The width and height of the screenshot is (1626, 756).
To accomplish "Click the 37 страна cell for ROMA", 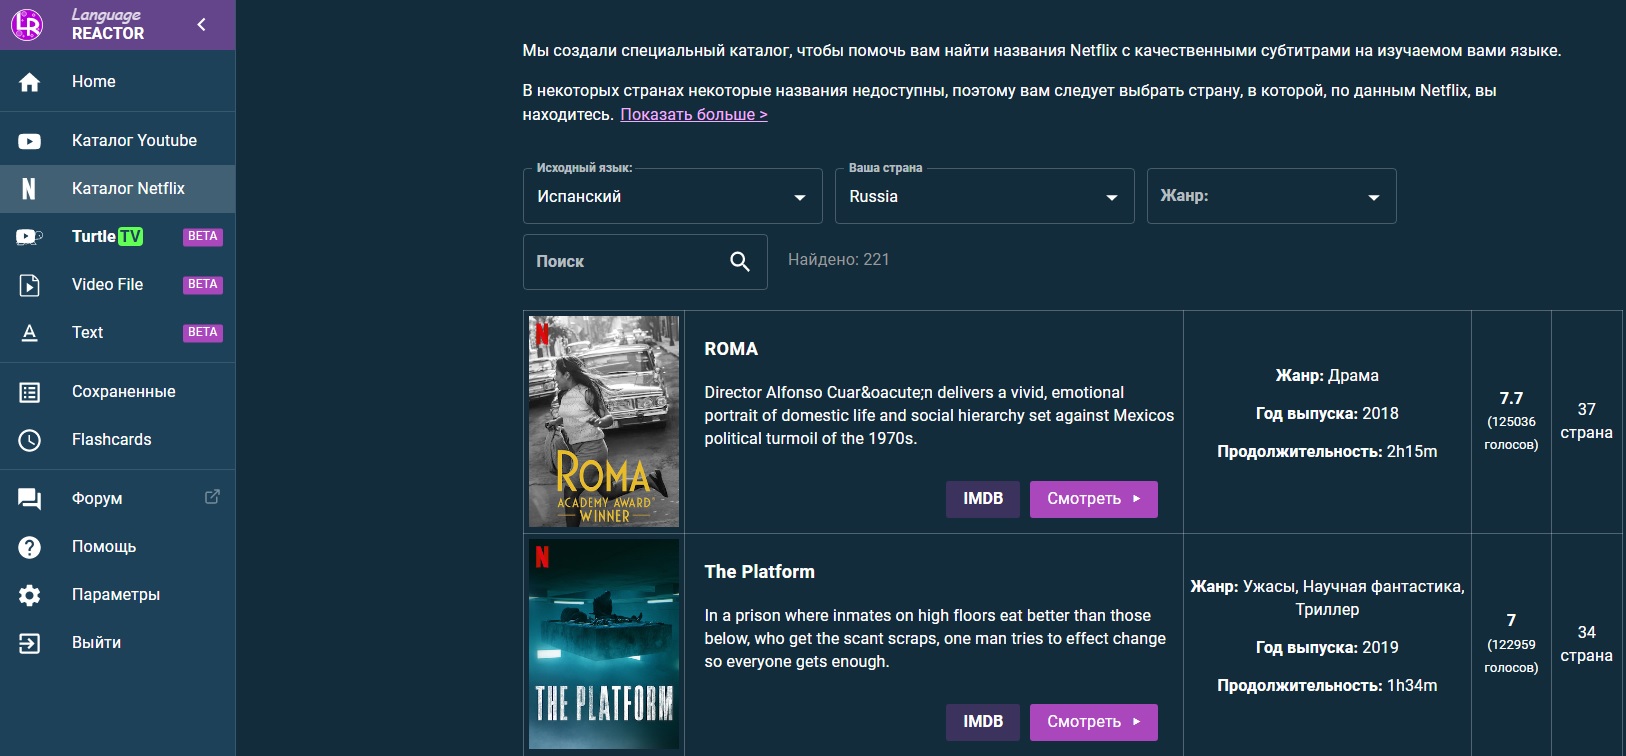I will (1587, 421).
